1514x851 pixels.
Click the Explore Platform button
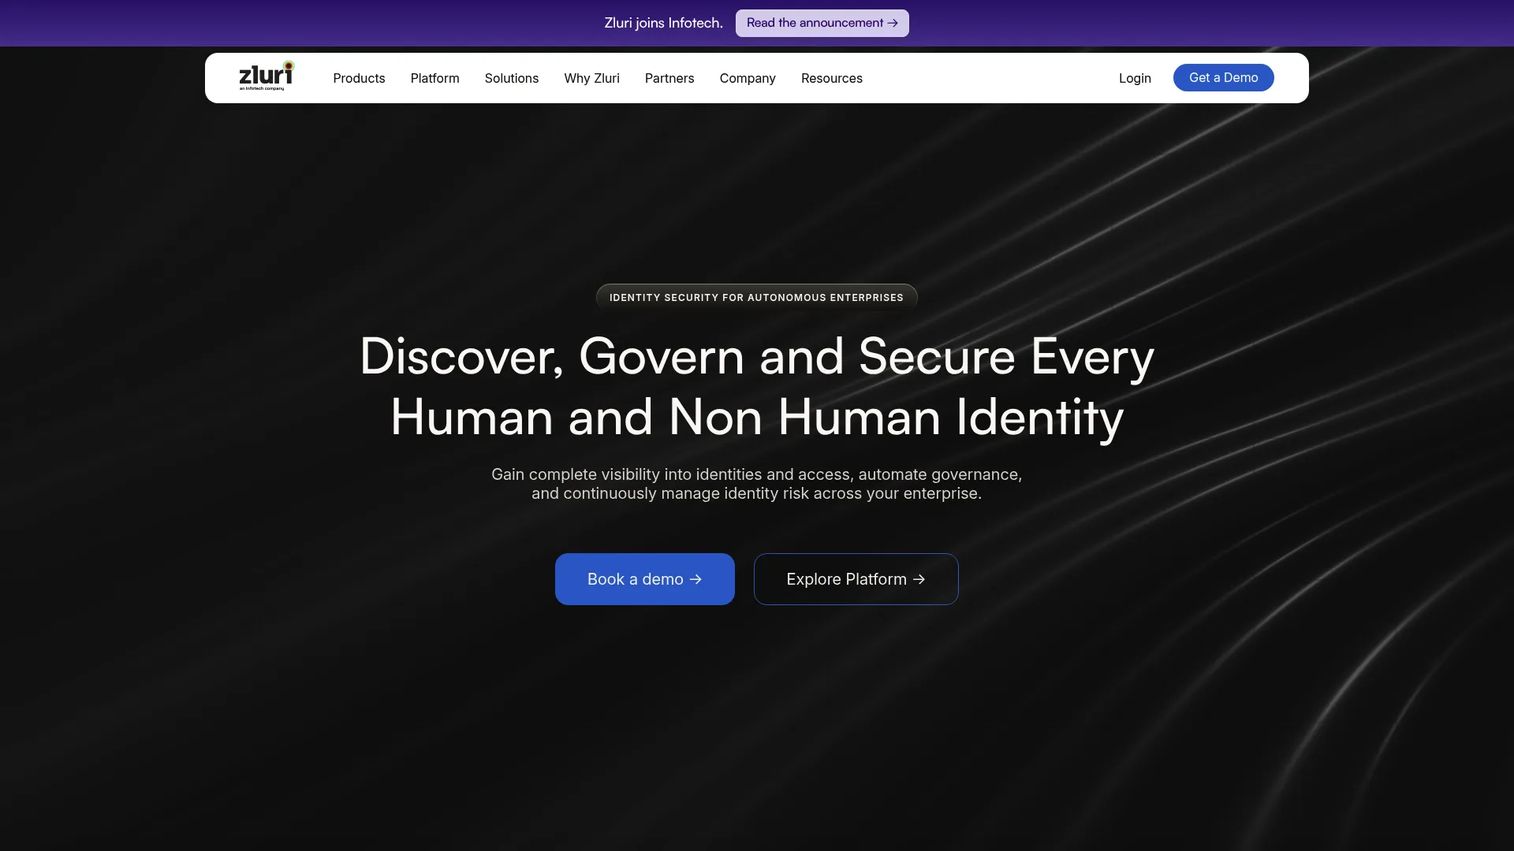coord(856,579)
